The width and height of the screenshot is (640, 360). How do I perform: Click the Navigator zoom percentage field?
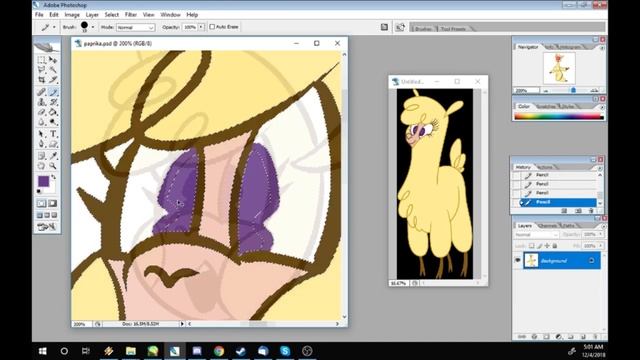click(x=526, y=90)
